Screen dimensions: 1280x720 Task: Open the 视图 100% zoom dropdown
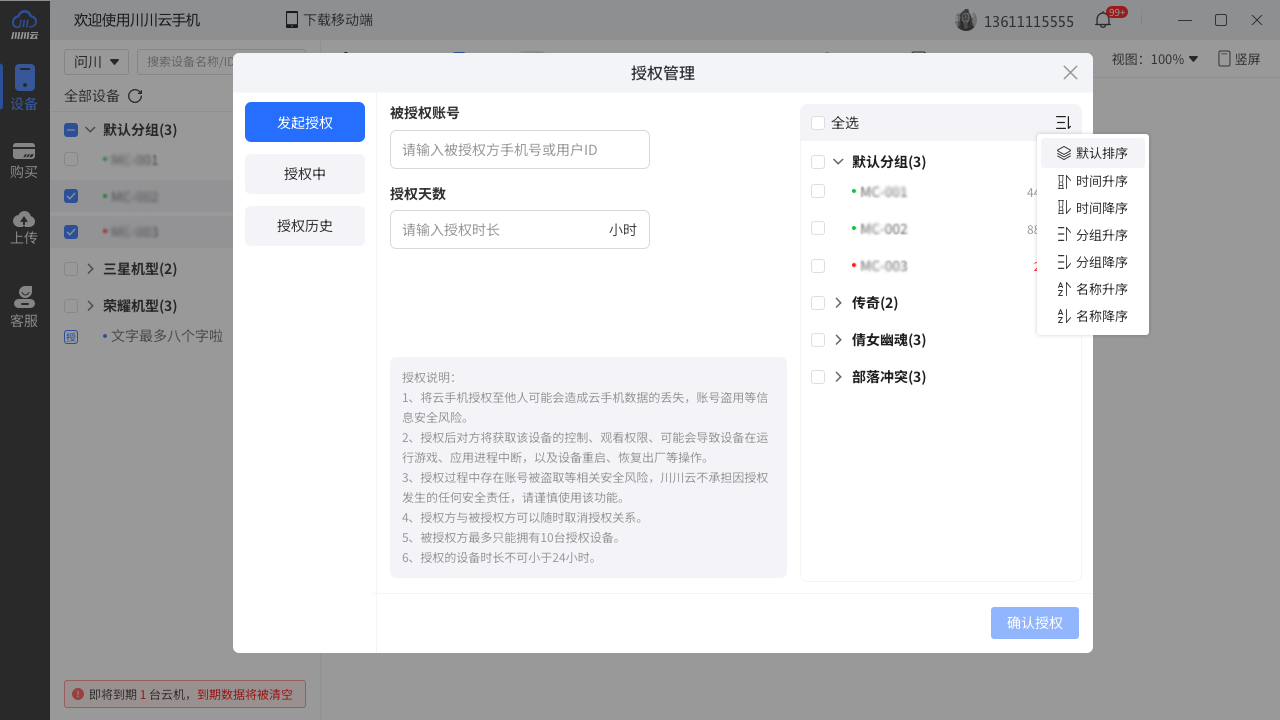(1154, 59)
